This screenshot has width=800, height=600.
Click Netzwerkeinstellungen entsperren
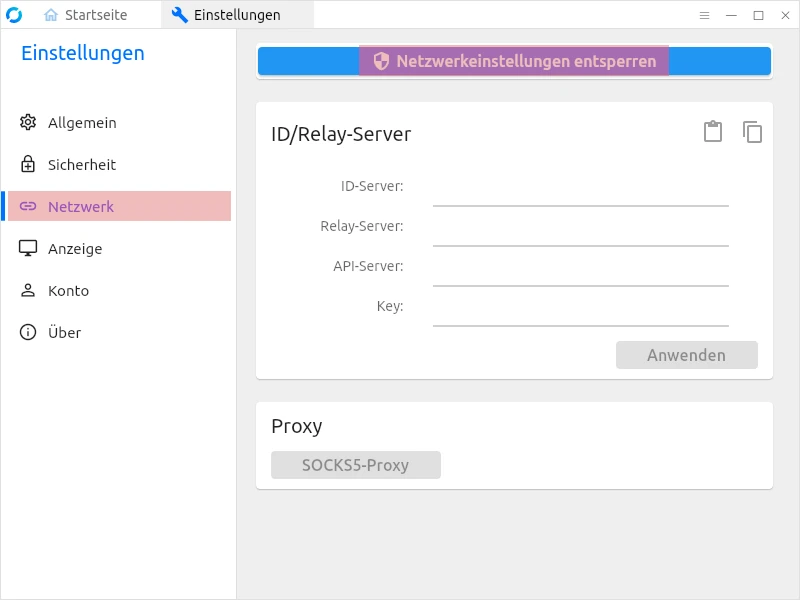point(513,60)
